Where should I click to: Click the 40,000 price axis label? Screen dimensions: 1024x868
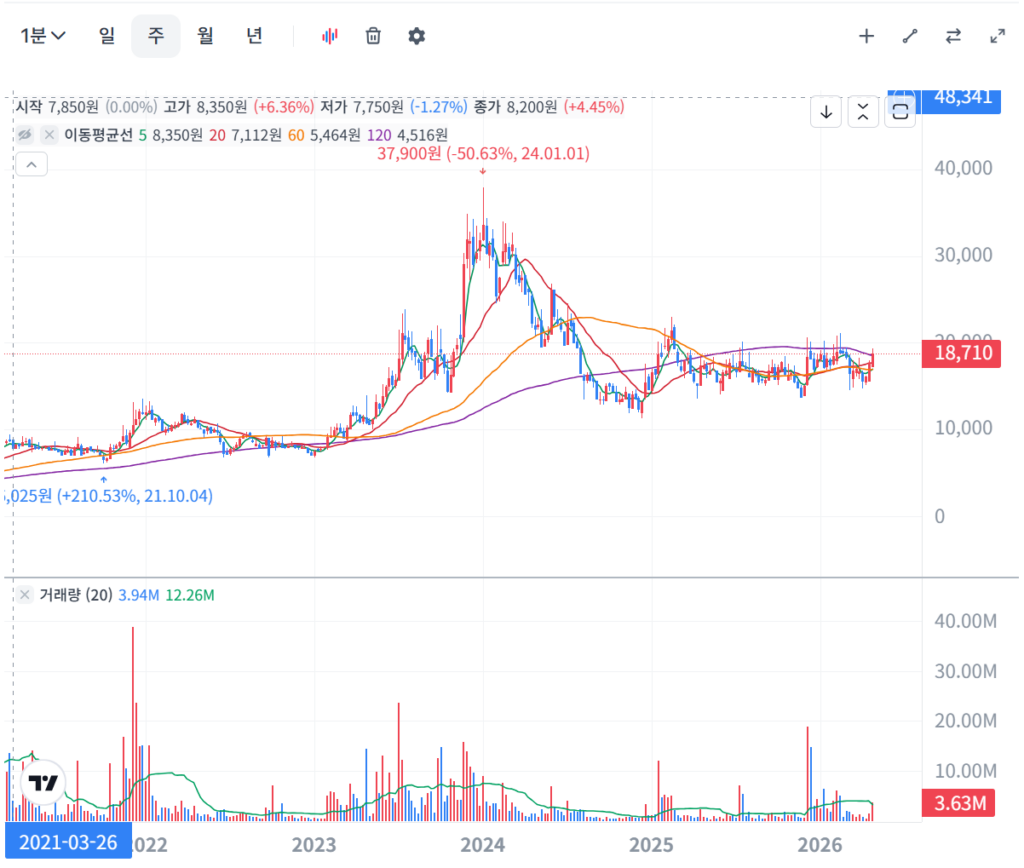[x=963, y=169]
